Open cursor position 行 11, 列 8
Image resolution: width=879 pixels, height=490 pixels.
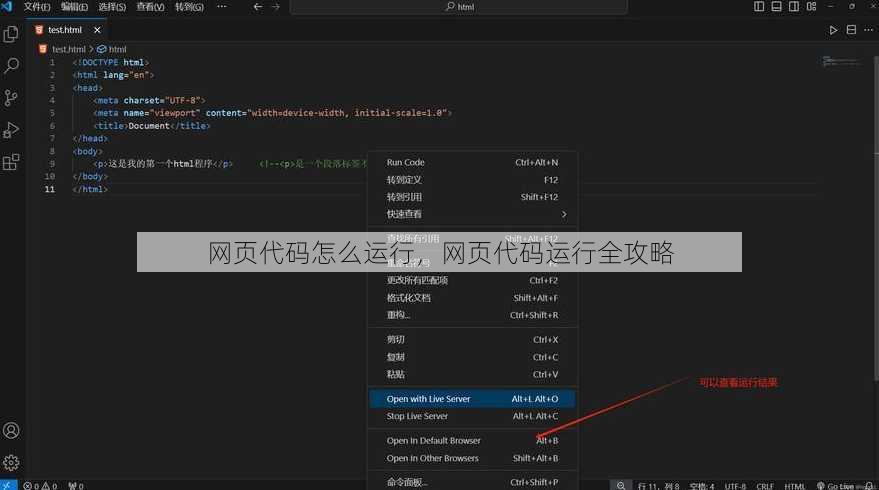[x=658, y=486]
